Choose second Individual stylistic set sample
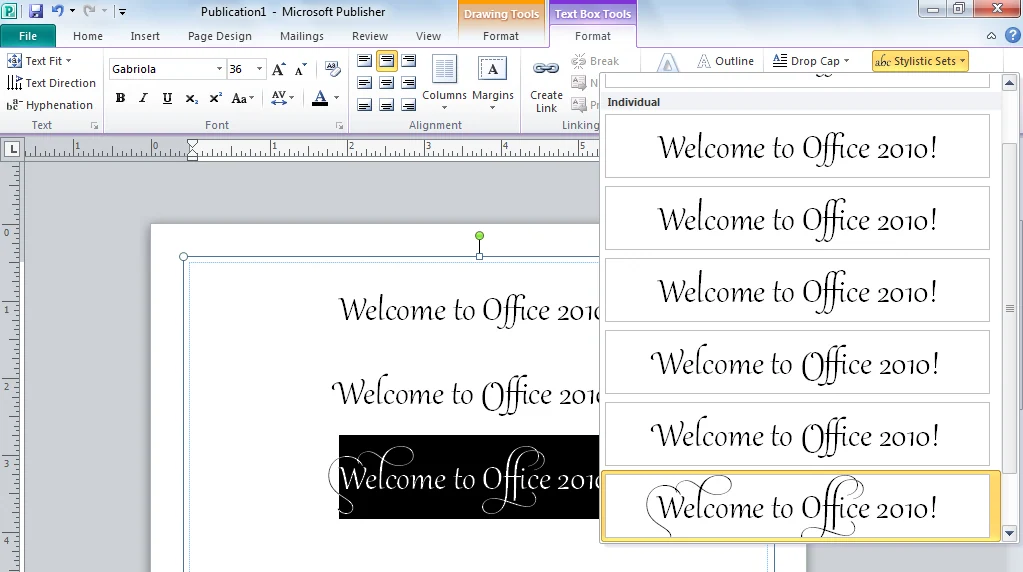The width and height of the screenshot is (1023, 572). (x=797, y=218)
